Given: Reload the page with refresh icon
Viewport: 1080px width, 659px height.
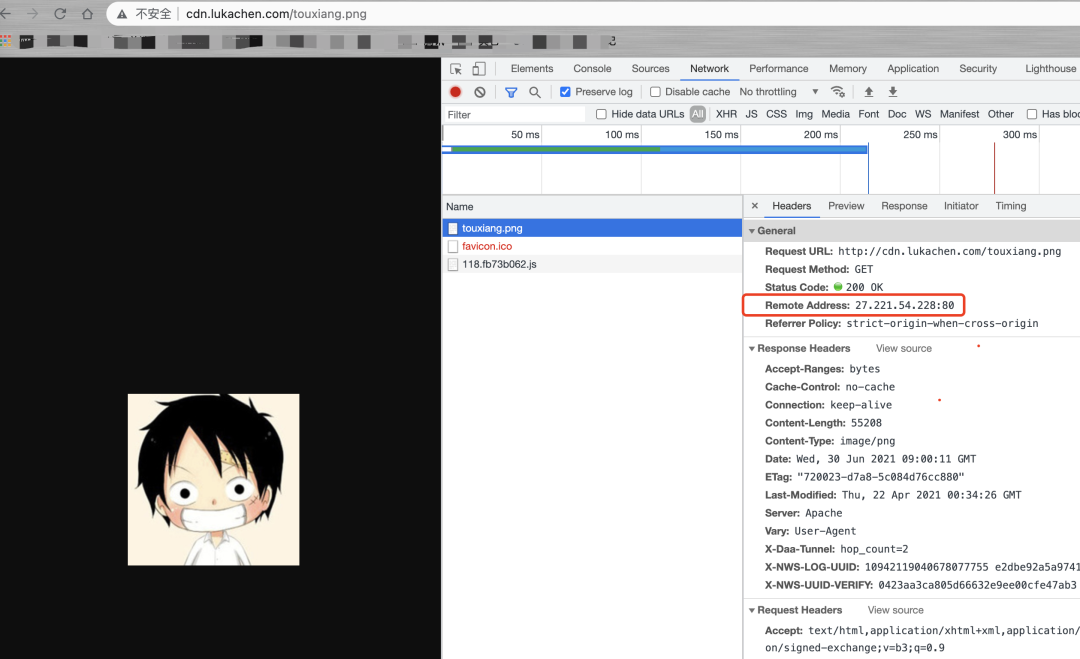Looking at the screenshot, I should pos(60,14).
